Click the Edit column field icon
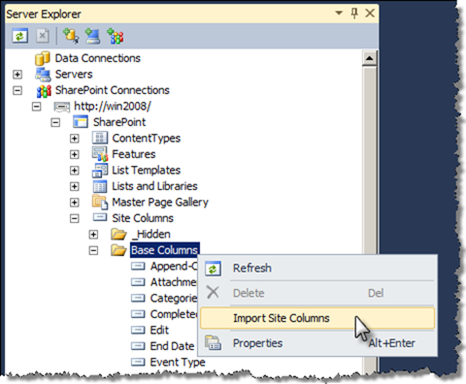Image resolution: width=466 pixels, height=384 pixels. pyautogui.click(x=138, y=330)
